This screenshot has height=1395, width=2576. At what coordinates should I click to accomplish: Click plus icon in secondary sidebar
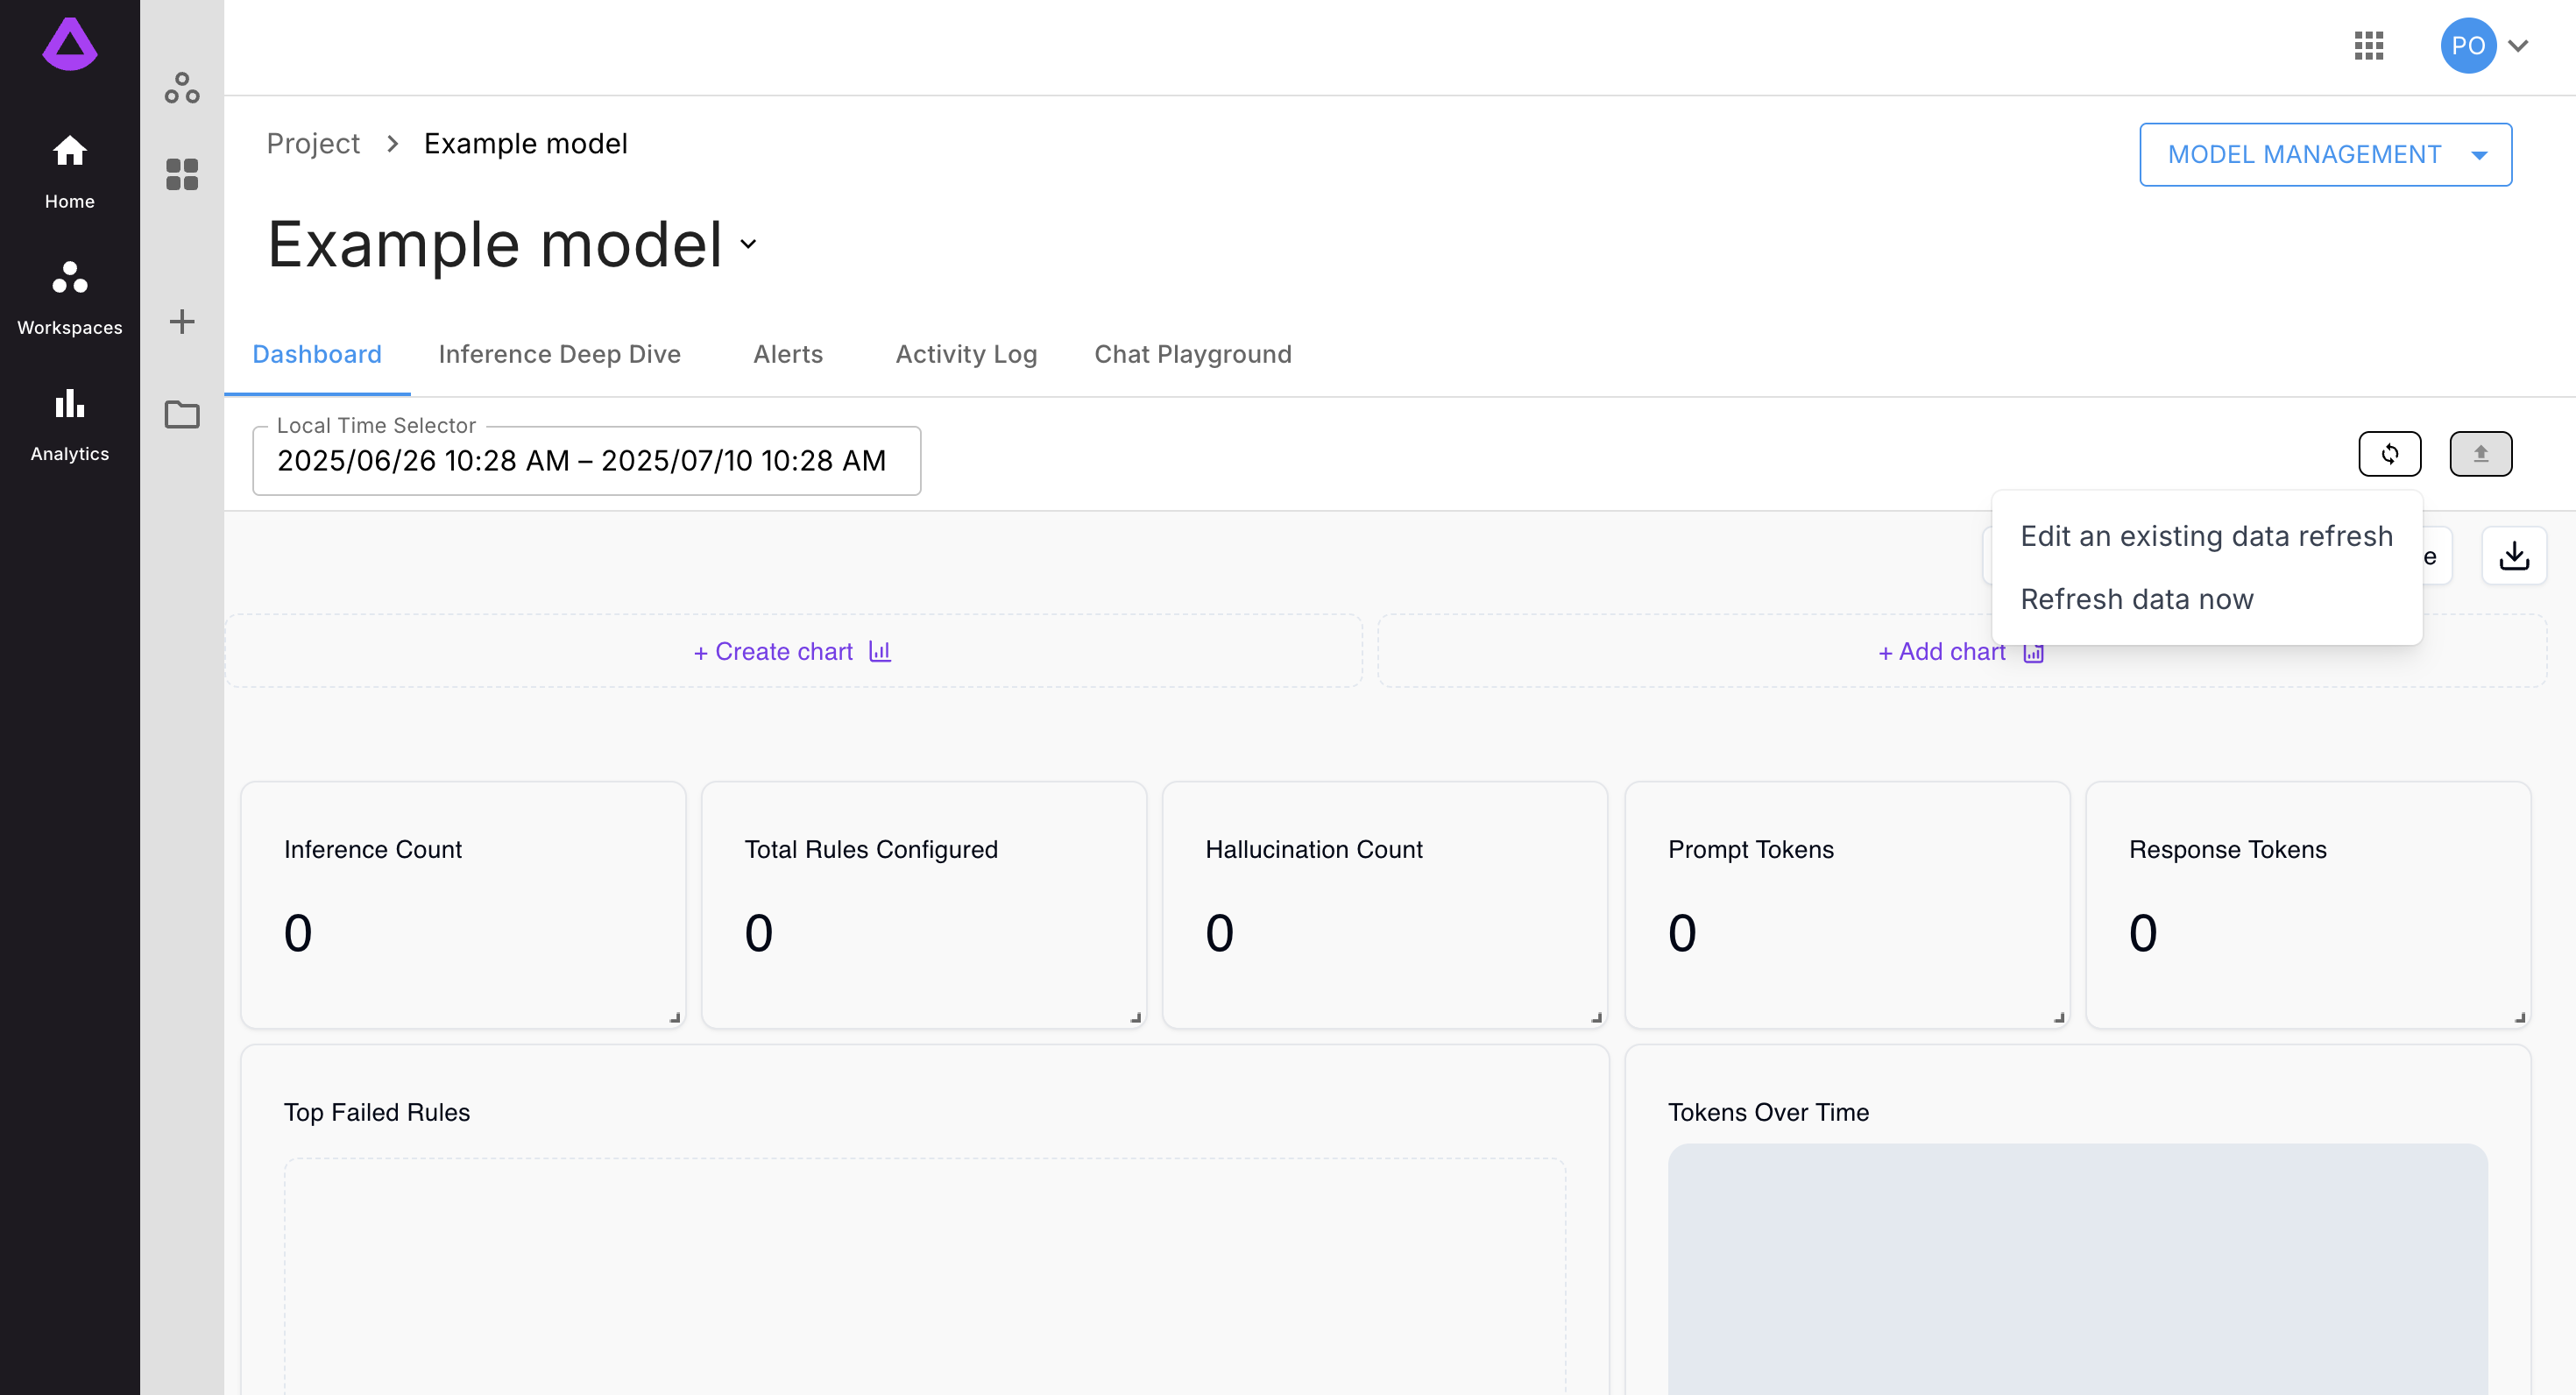pyautogui.click(x=182, y=321)
